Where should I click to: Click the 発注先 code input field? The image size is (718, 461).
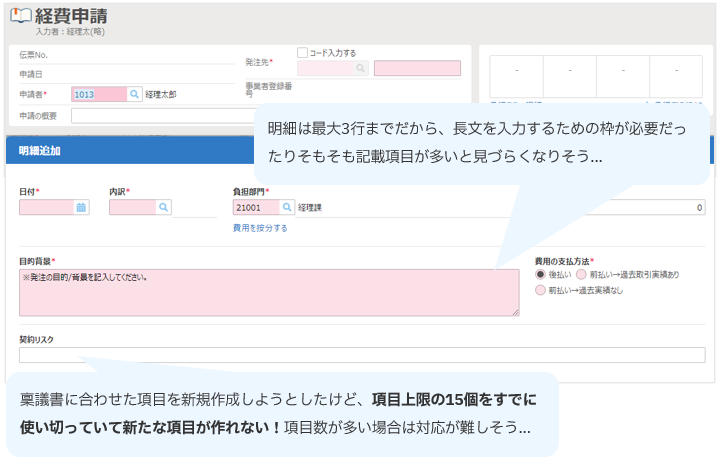tap(324, 69)
